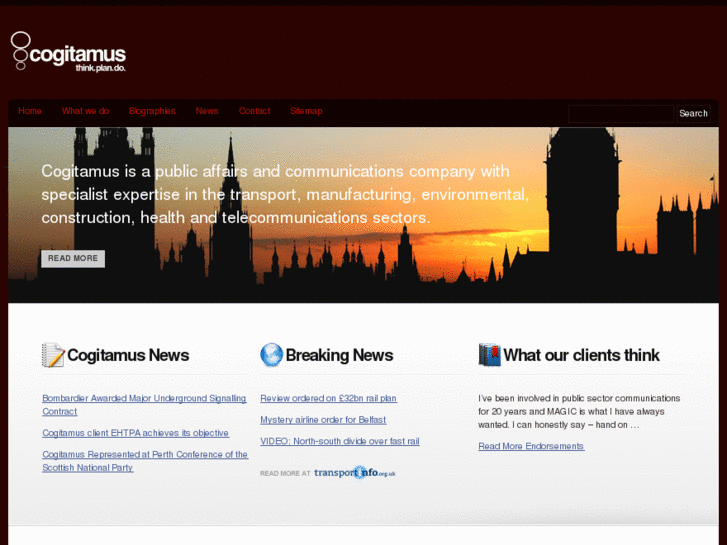
Task: Go to the Home menu item
Action: (30, 111)
